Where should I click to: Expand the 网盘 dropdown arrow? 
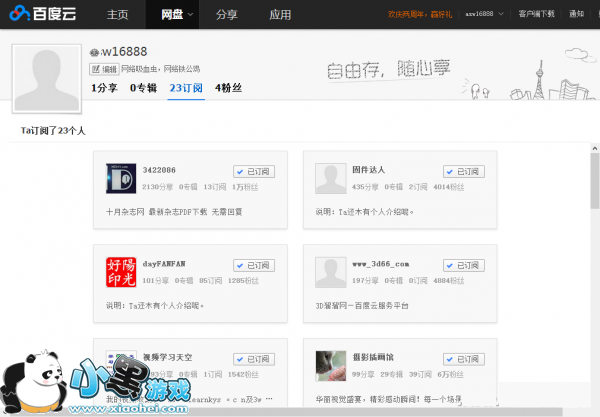190,15
